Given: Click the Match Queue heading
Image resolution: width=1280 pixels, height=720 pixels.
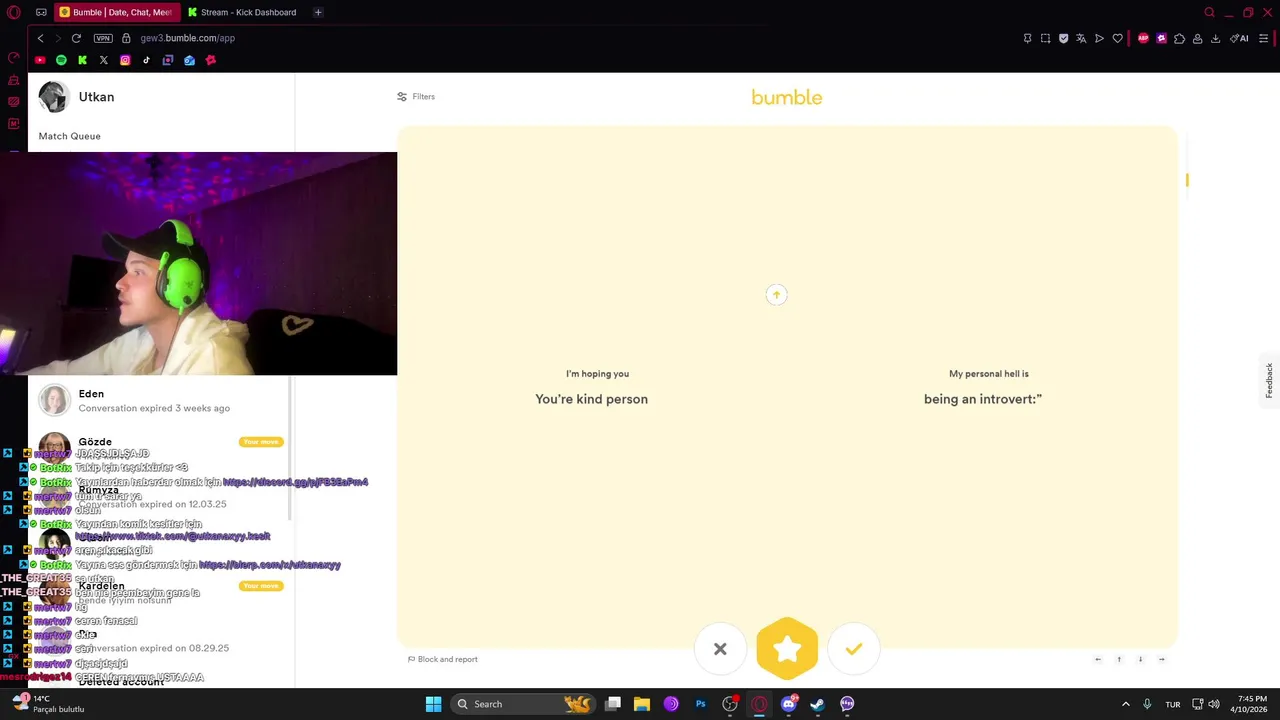Looking at the screenshot, I should (x=69, y=136).
